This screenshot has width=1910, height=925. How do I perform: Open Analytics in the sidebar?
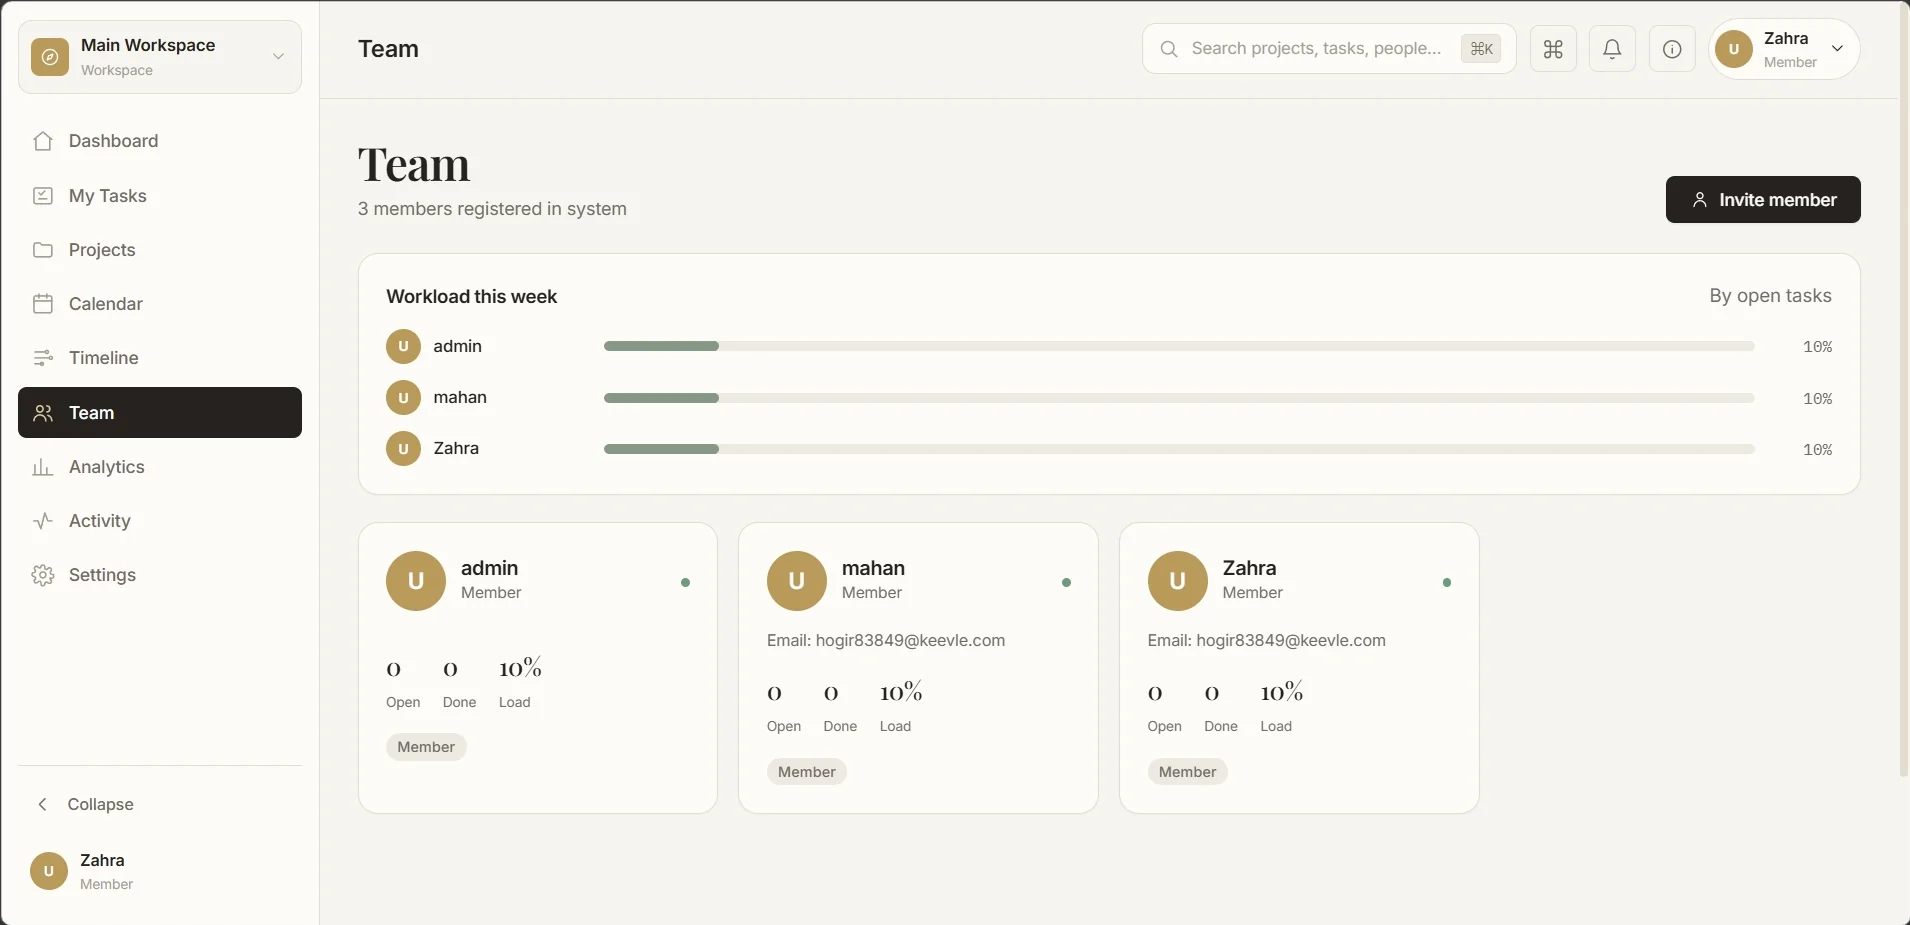[x=160, y=467]
